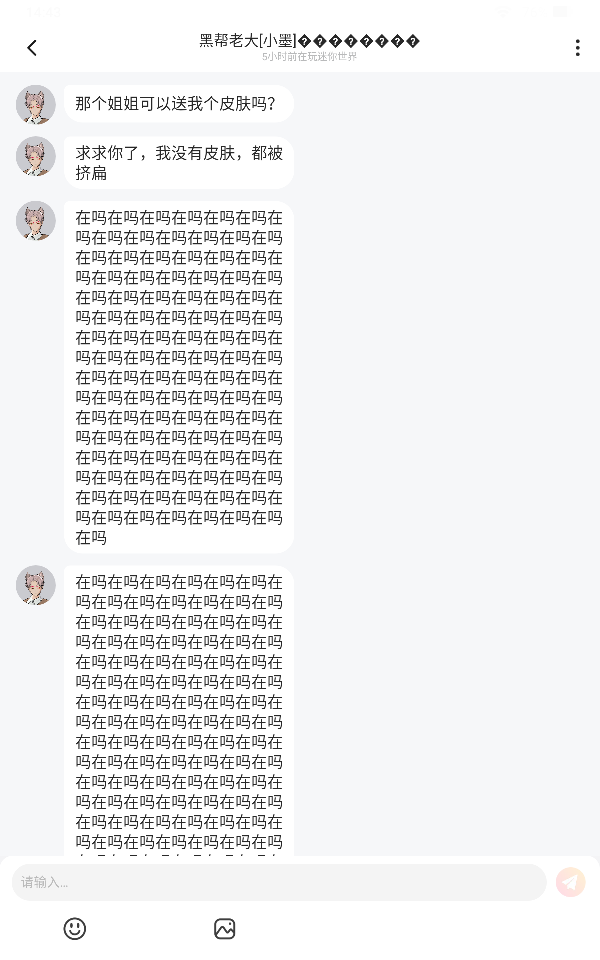Tap the 5小时前在玩迷你世界 status text
Screen dimensions: 600x960
(x=309, y=56)
